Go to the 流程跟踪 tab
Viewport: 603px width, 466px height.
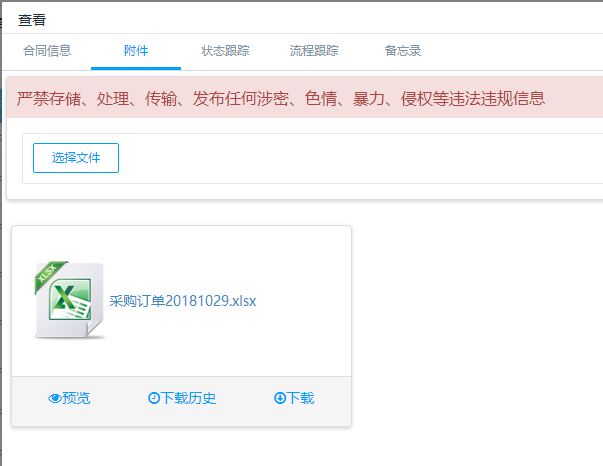(313, 50)
